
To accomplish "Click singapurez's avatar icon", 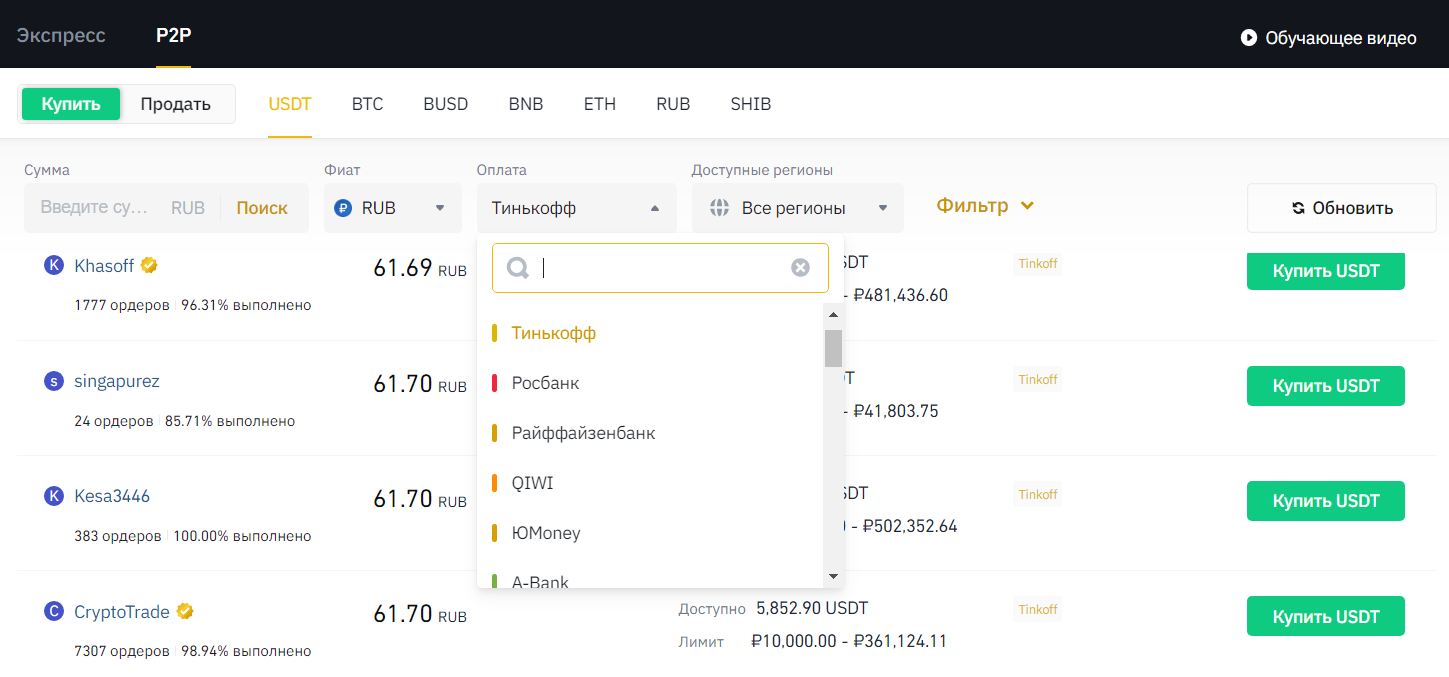I will pyautogui.click(x=54, y=381).
